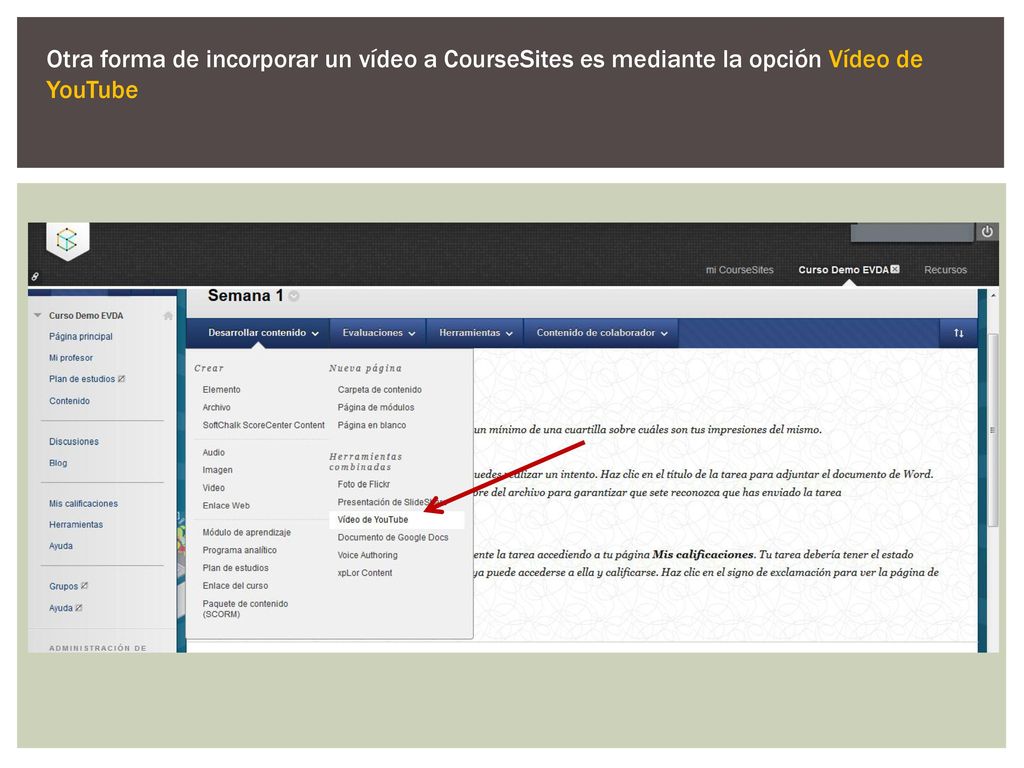Select Voice Authoring
The height and width of the screenshot is (768, 1024).
pyautogui.click(x=367, y=555)
